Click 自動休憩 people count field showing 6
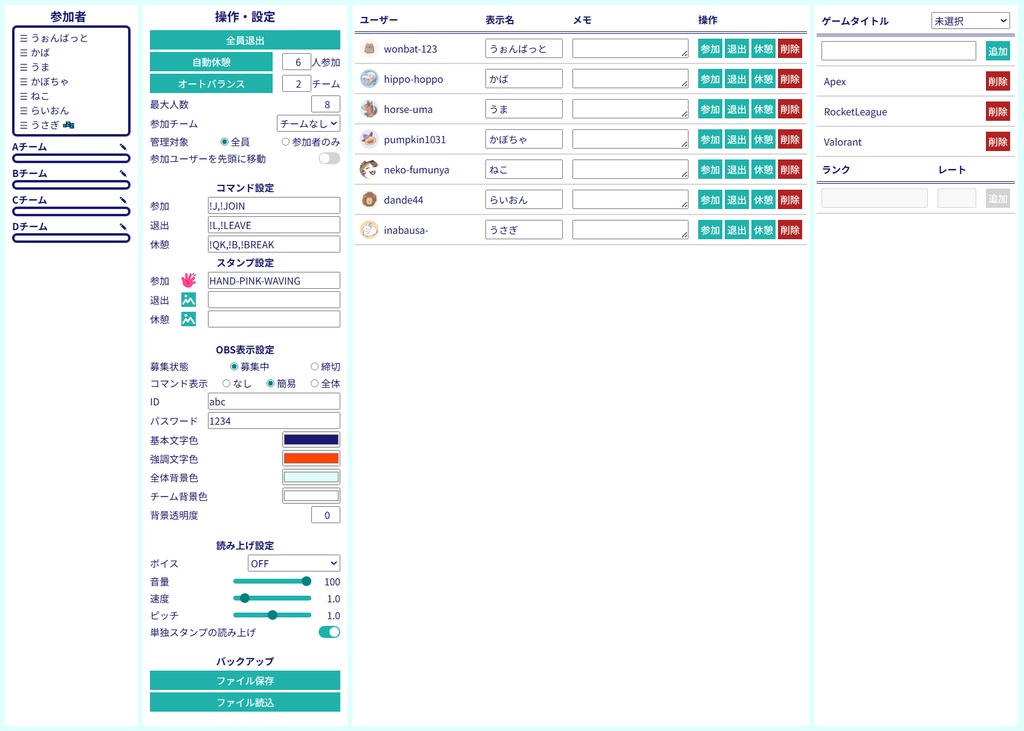Image resolution: width=1024 pixels, height=731 pixels. [296, 62]
